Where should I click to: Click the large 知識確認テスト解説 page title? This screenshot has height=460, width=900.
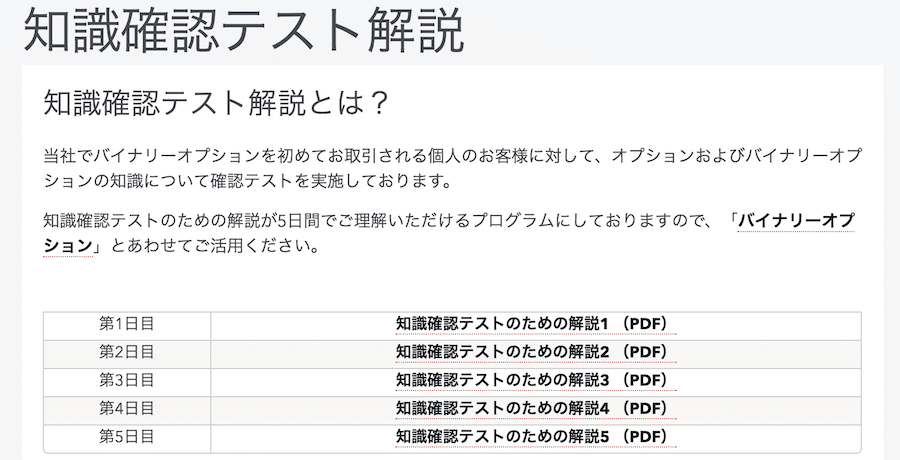[x=244, y=30]
